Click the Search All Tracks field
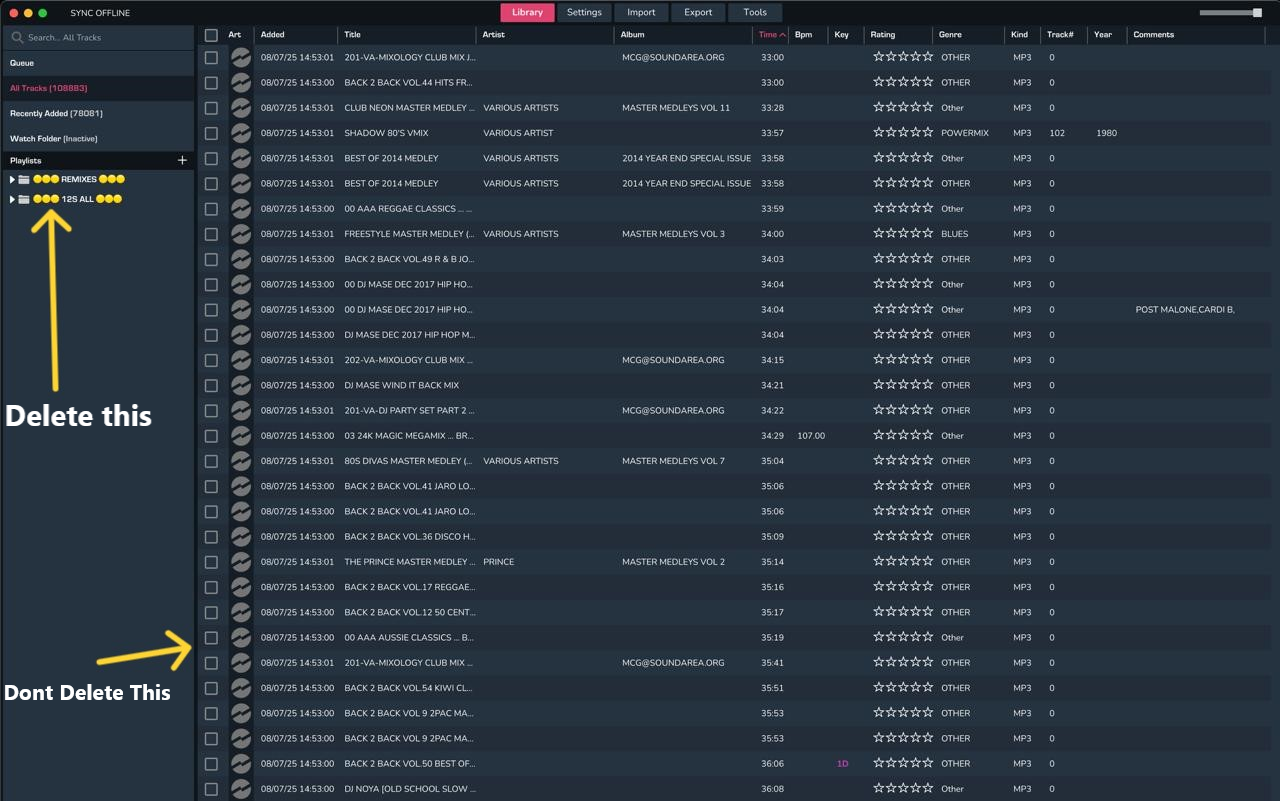1280x801 pixels. (x=100, y=37)
